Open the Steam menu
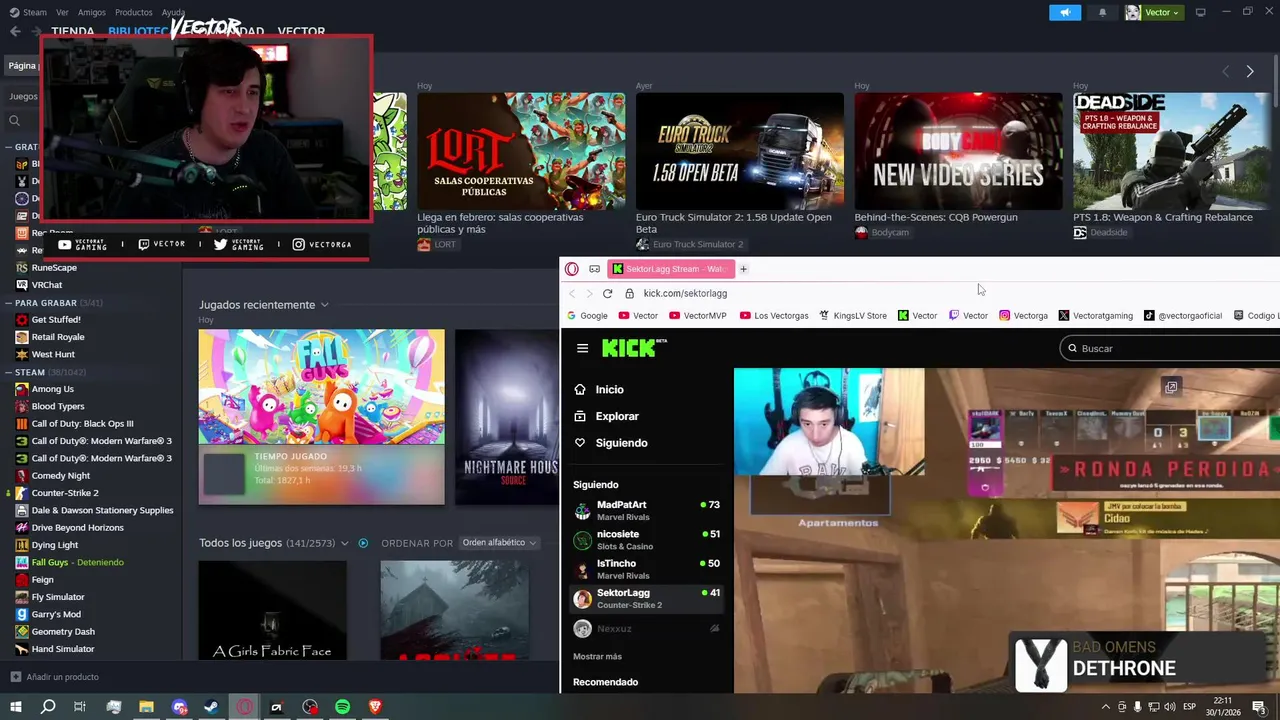 point(28,12)
